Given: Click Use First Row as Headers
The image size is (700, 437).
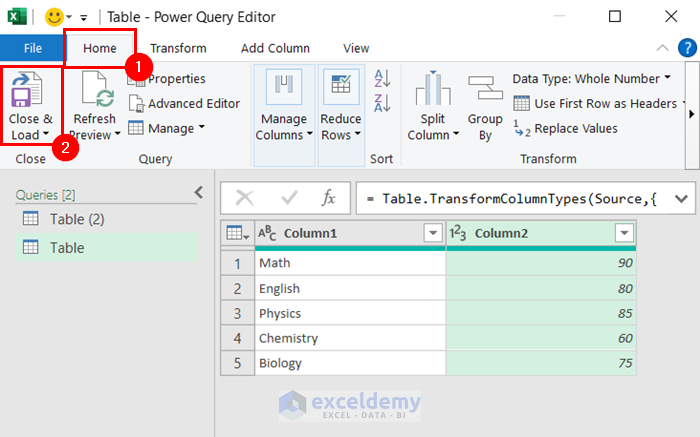Looking at the screenshot, I should [x=596, y=104].
